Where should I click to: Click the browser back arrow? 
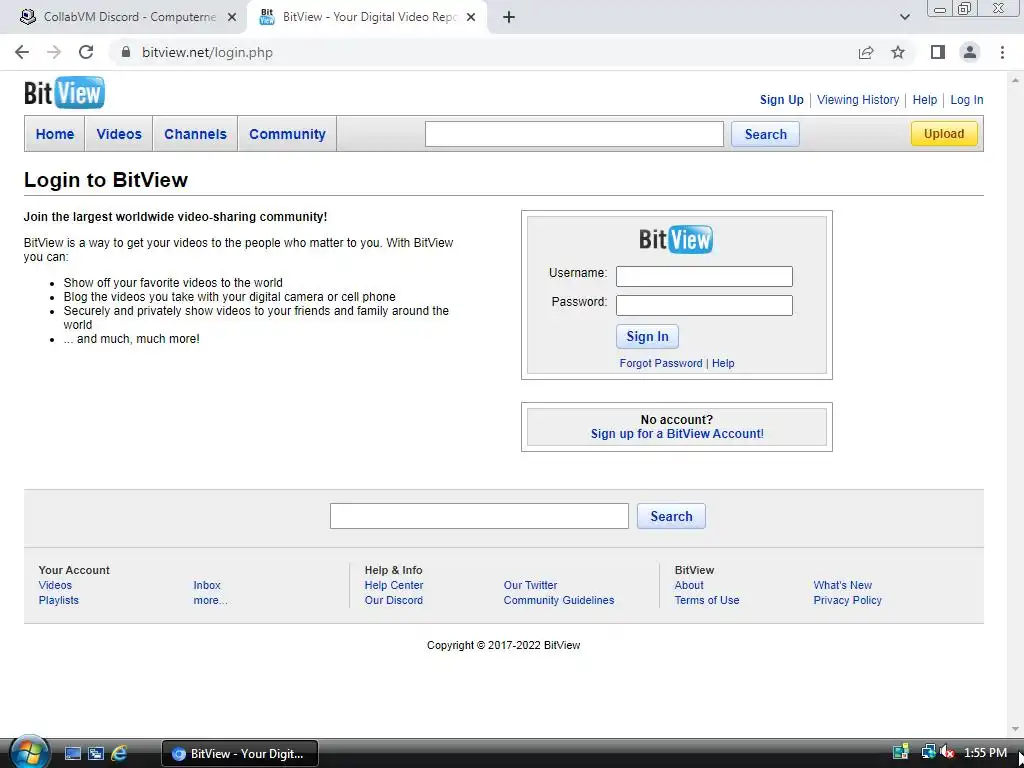22,52
